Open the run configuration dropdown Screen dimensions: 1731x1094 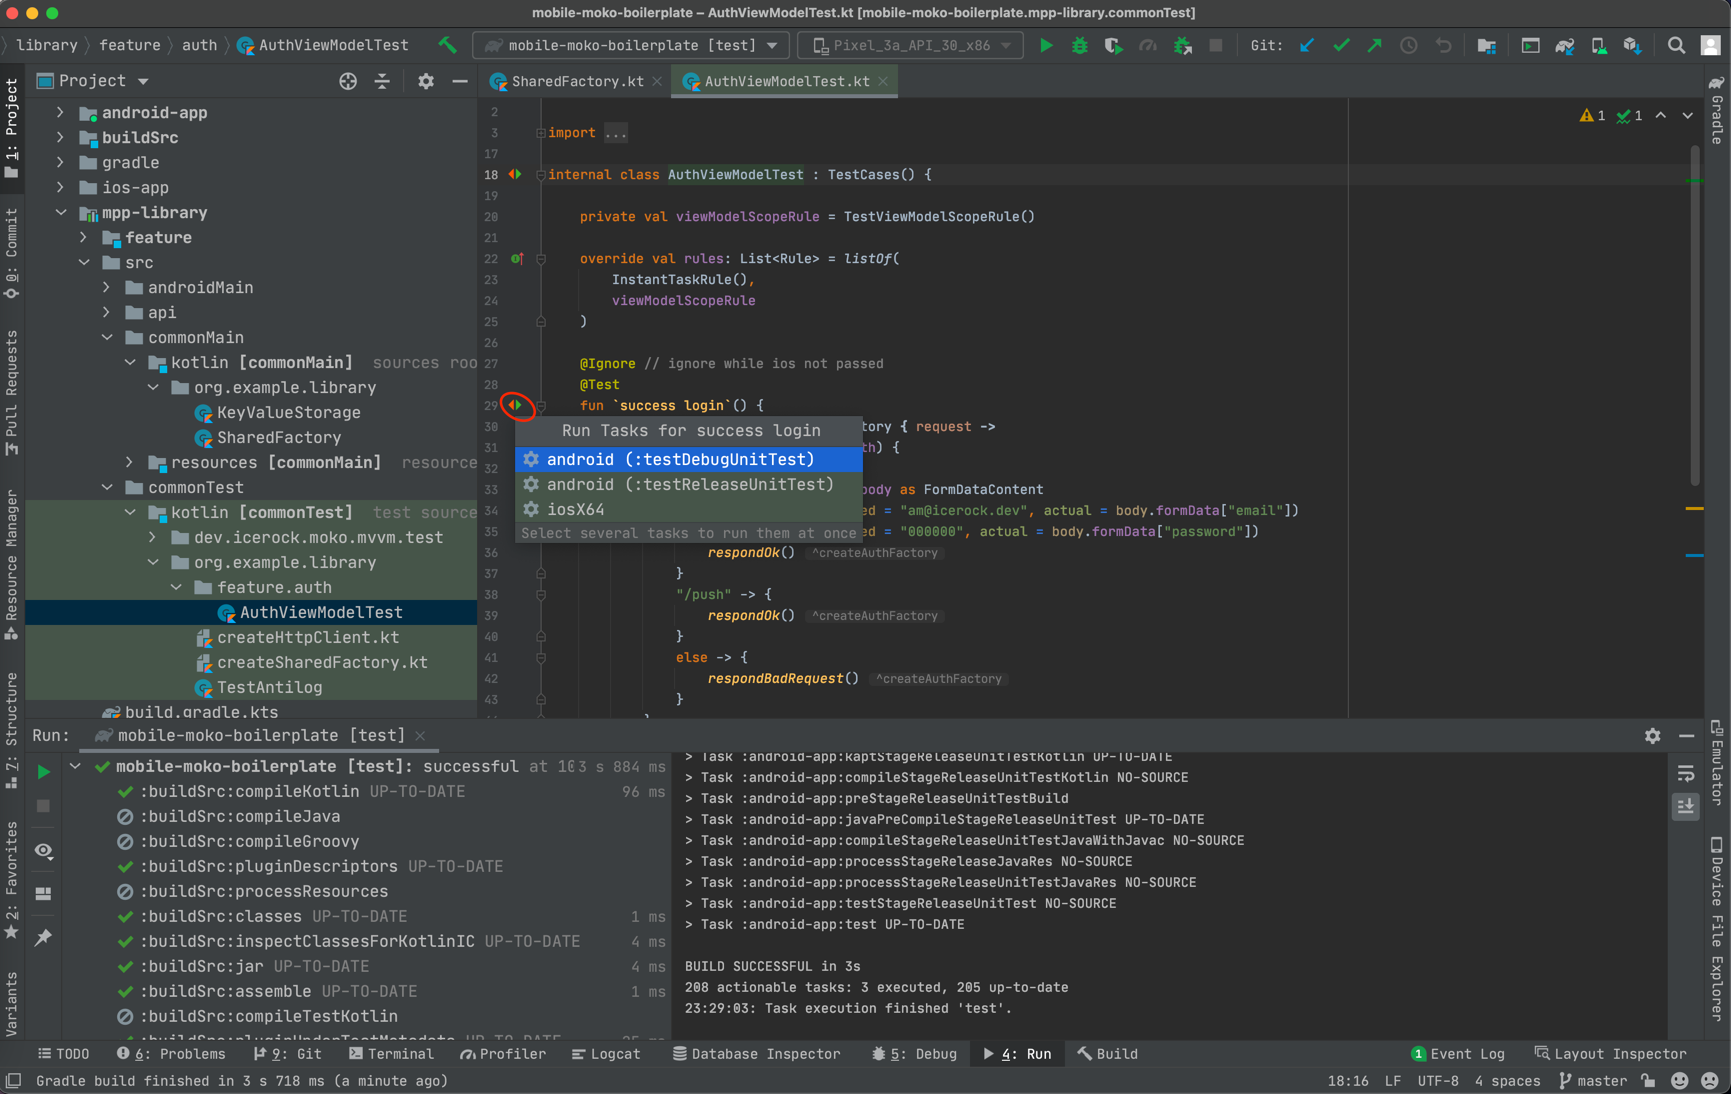coord(631,45)
